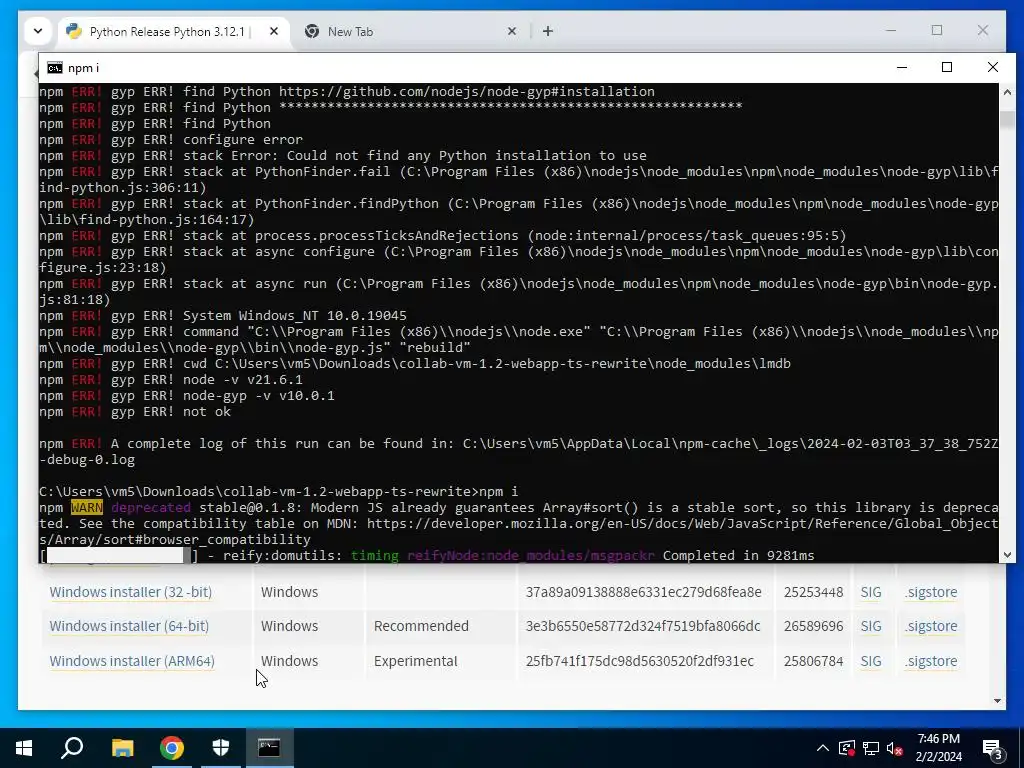Click Chrome page scrollbar down arrow
Viewport: 1024px width, 768px height.
[x=997, y=701]
